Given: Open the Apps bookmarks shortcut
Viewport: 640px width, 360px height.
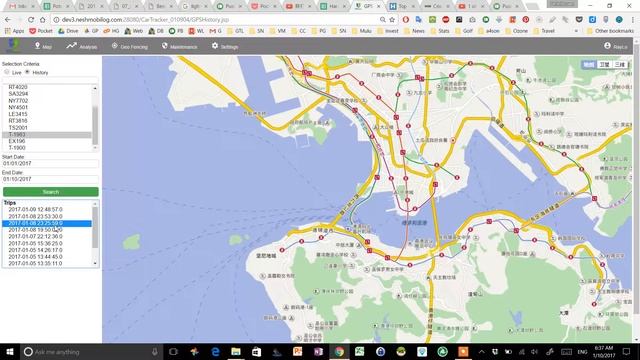Looking at the screenshot, I should pyautogui.click(x=14, y=31).
